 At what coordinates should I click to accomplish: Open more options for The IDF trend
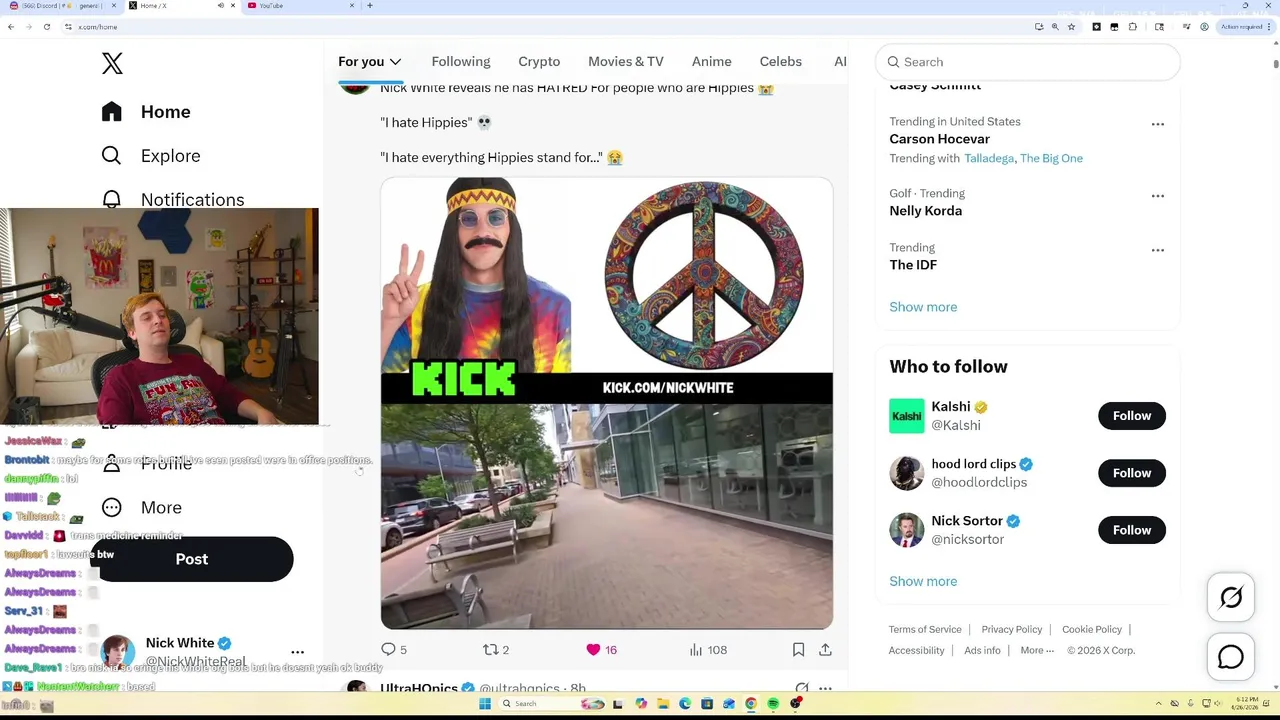click(1158, 250)
